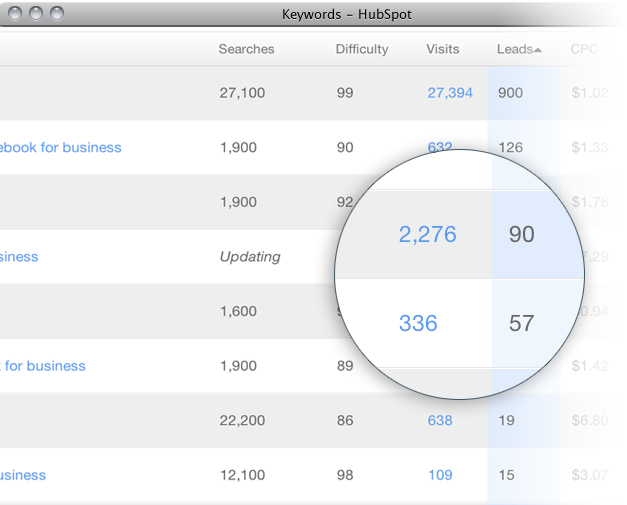The height and width of the screenshot is (505, 627).
Task: Select the 126 leads cell
Action: click(511, 148)
